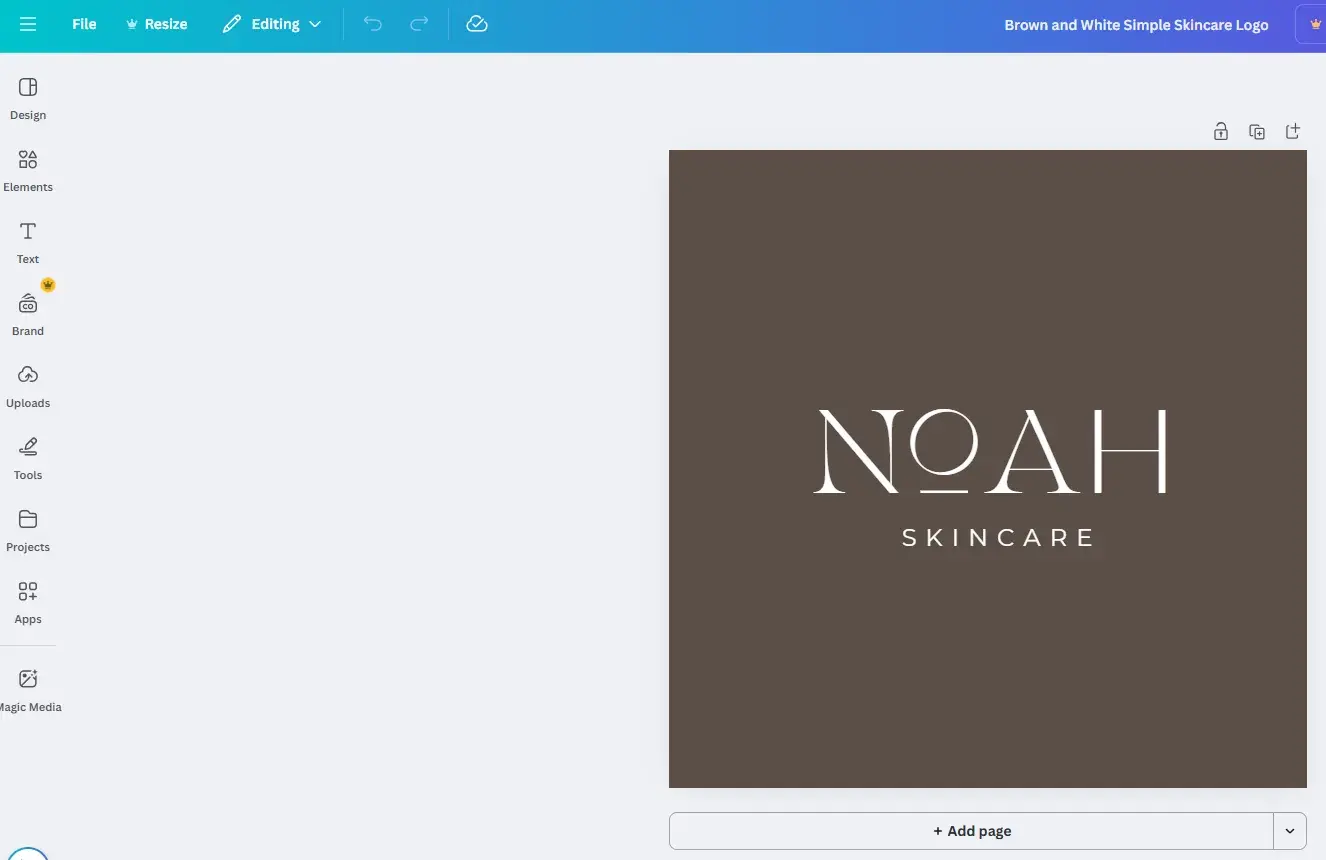This screenshot has width=1326, height=860.
Task: Open the hamburger menu top left
Action: tap(27, 24)
